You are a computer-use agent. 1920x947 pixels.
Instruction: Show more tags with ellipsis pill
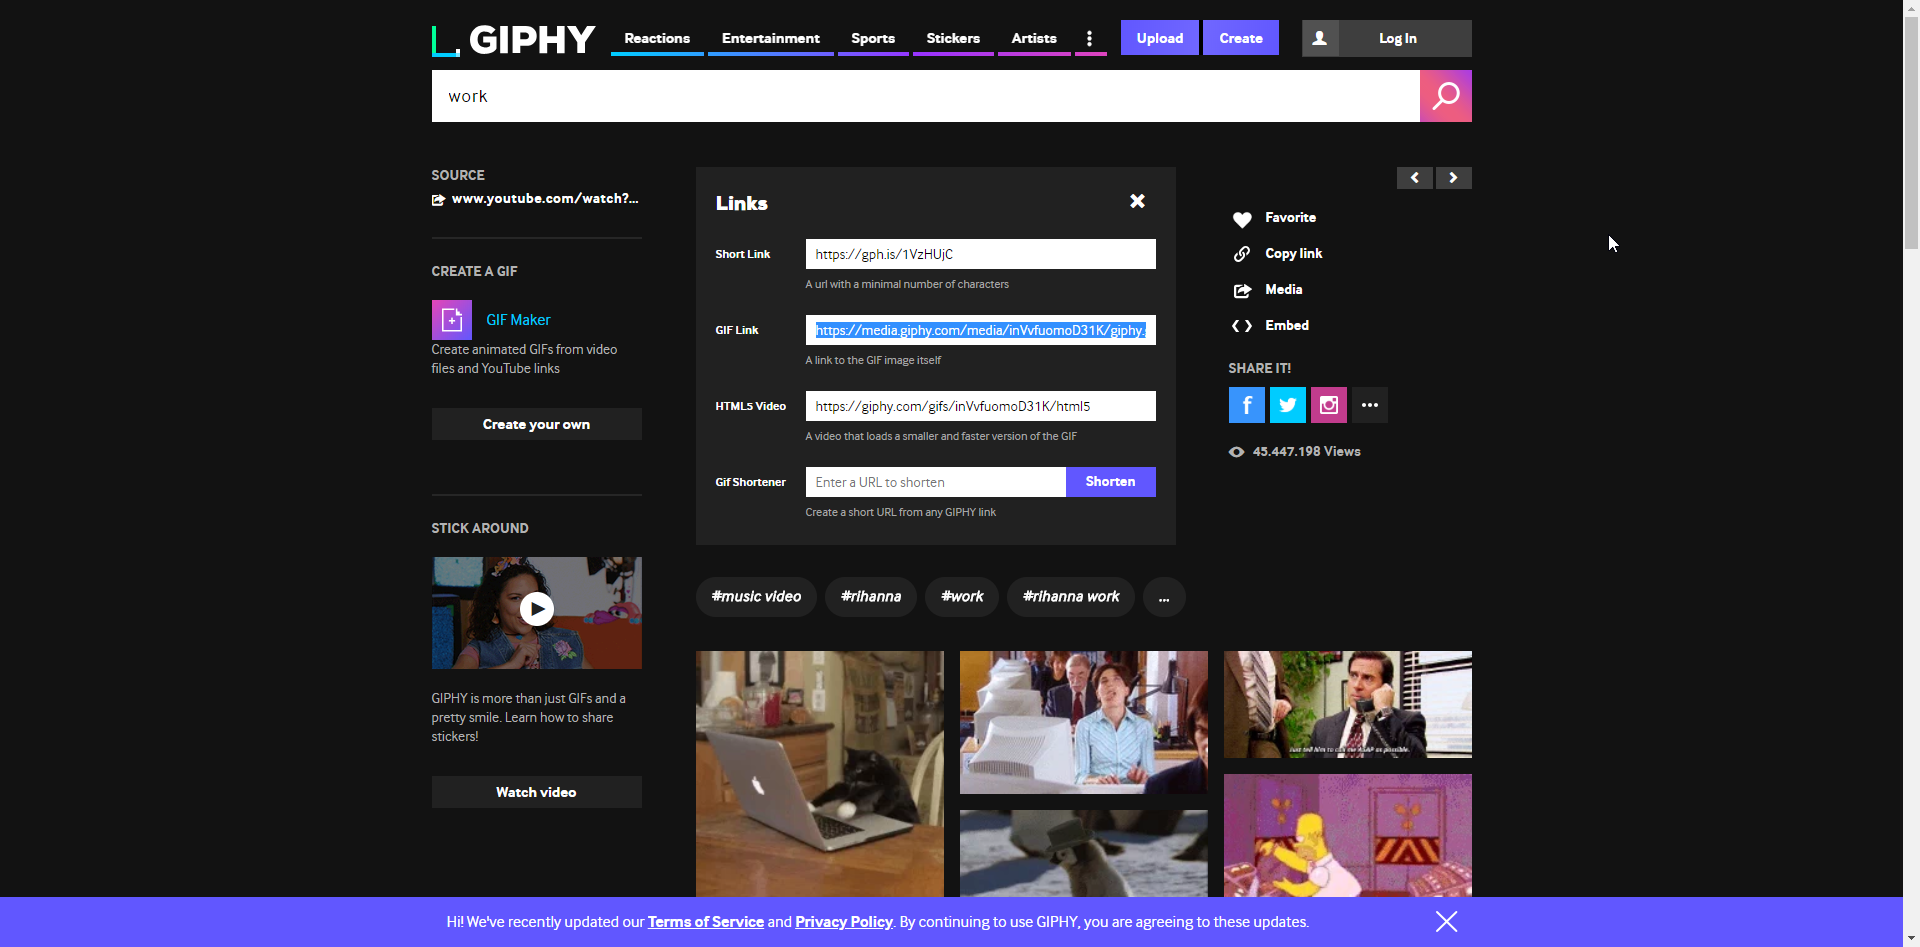coord(1163,597)
